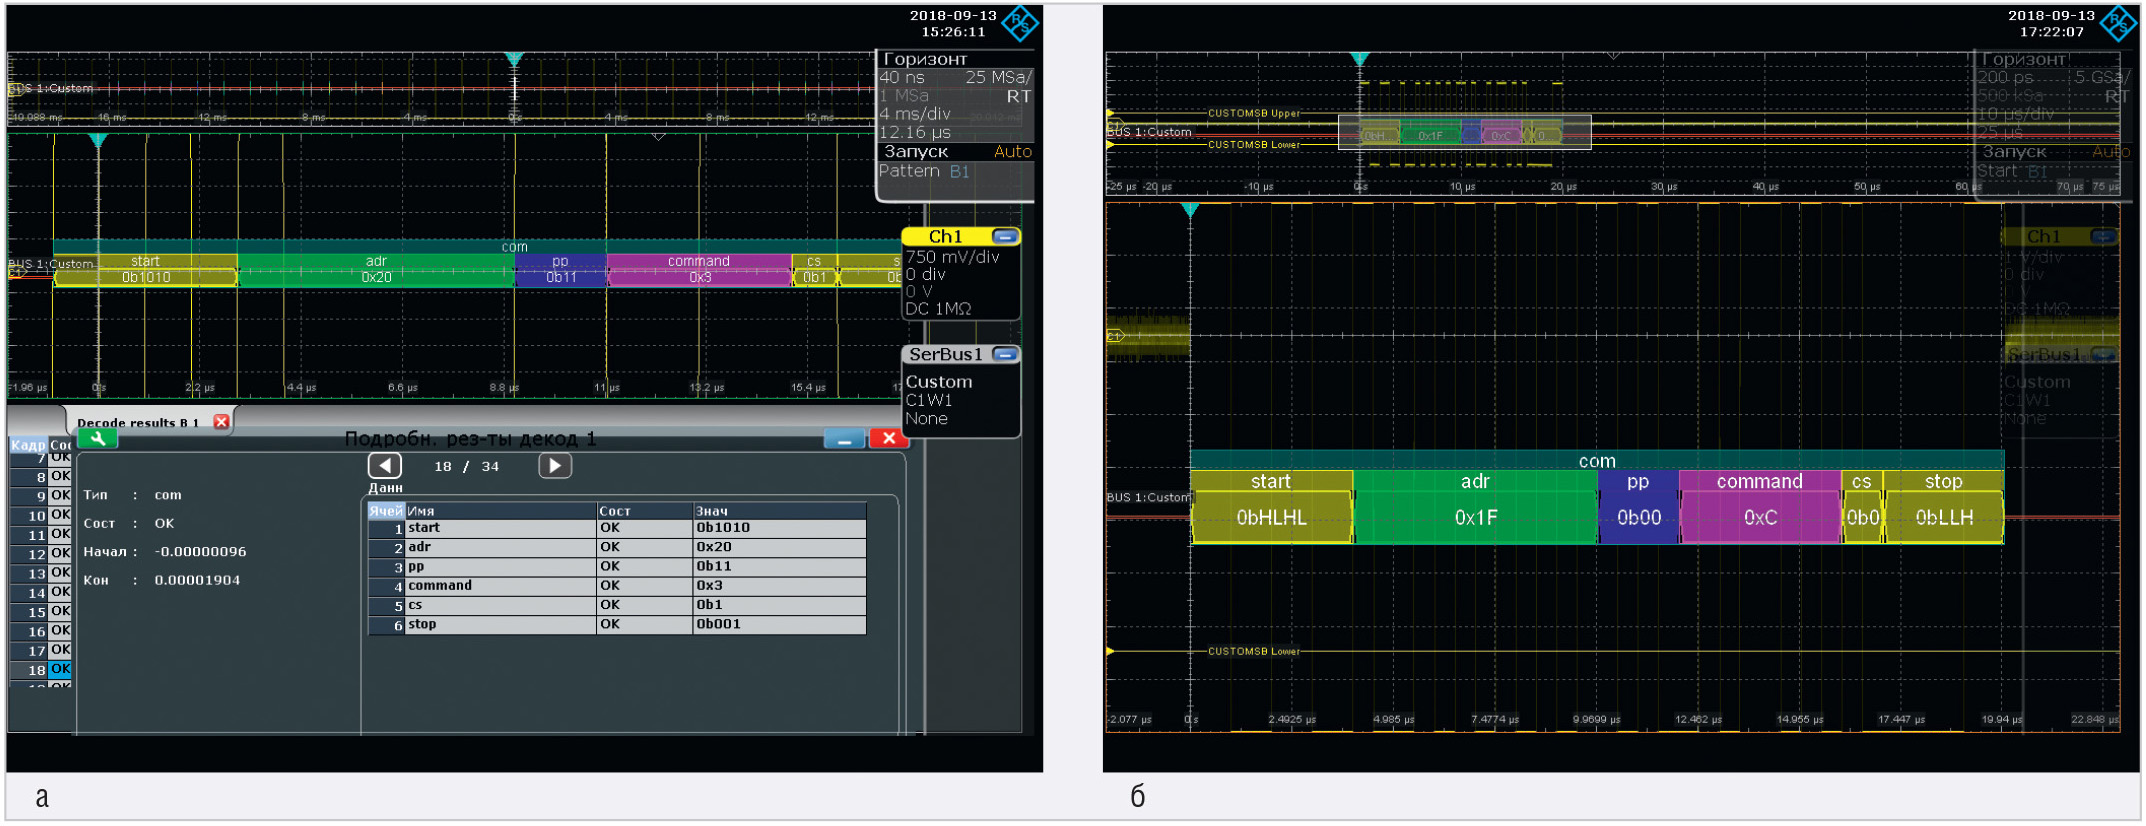2146x826 pixels.
Task: Select the command cell row with 0x3
Action: 617,586
